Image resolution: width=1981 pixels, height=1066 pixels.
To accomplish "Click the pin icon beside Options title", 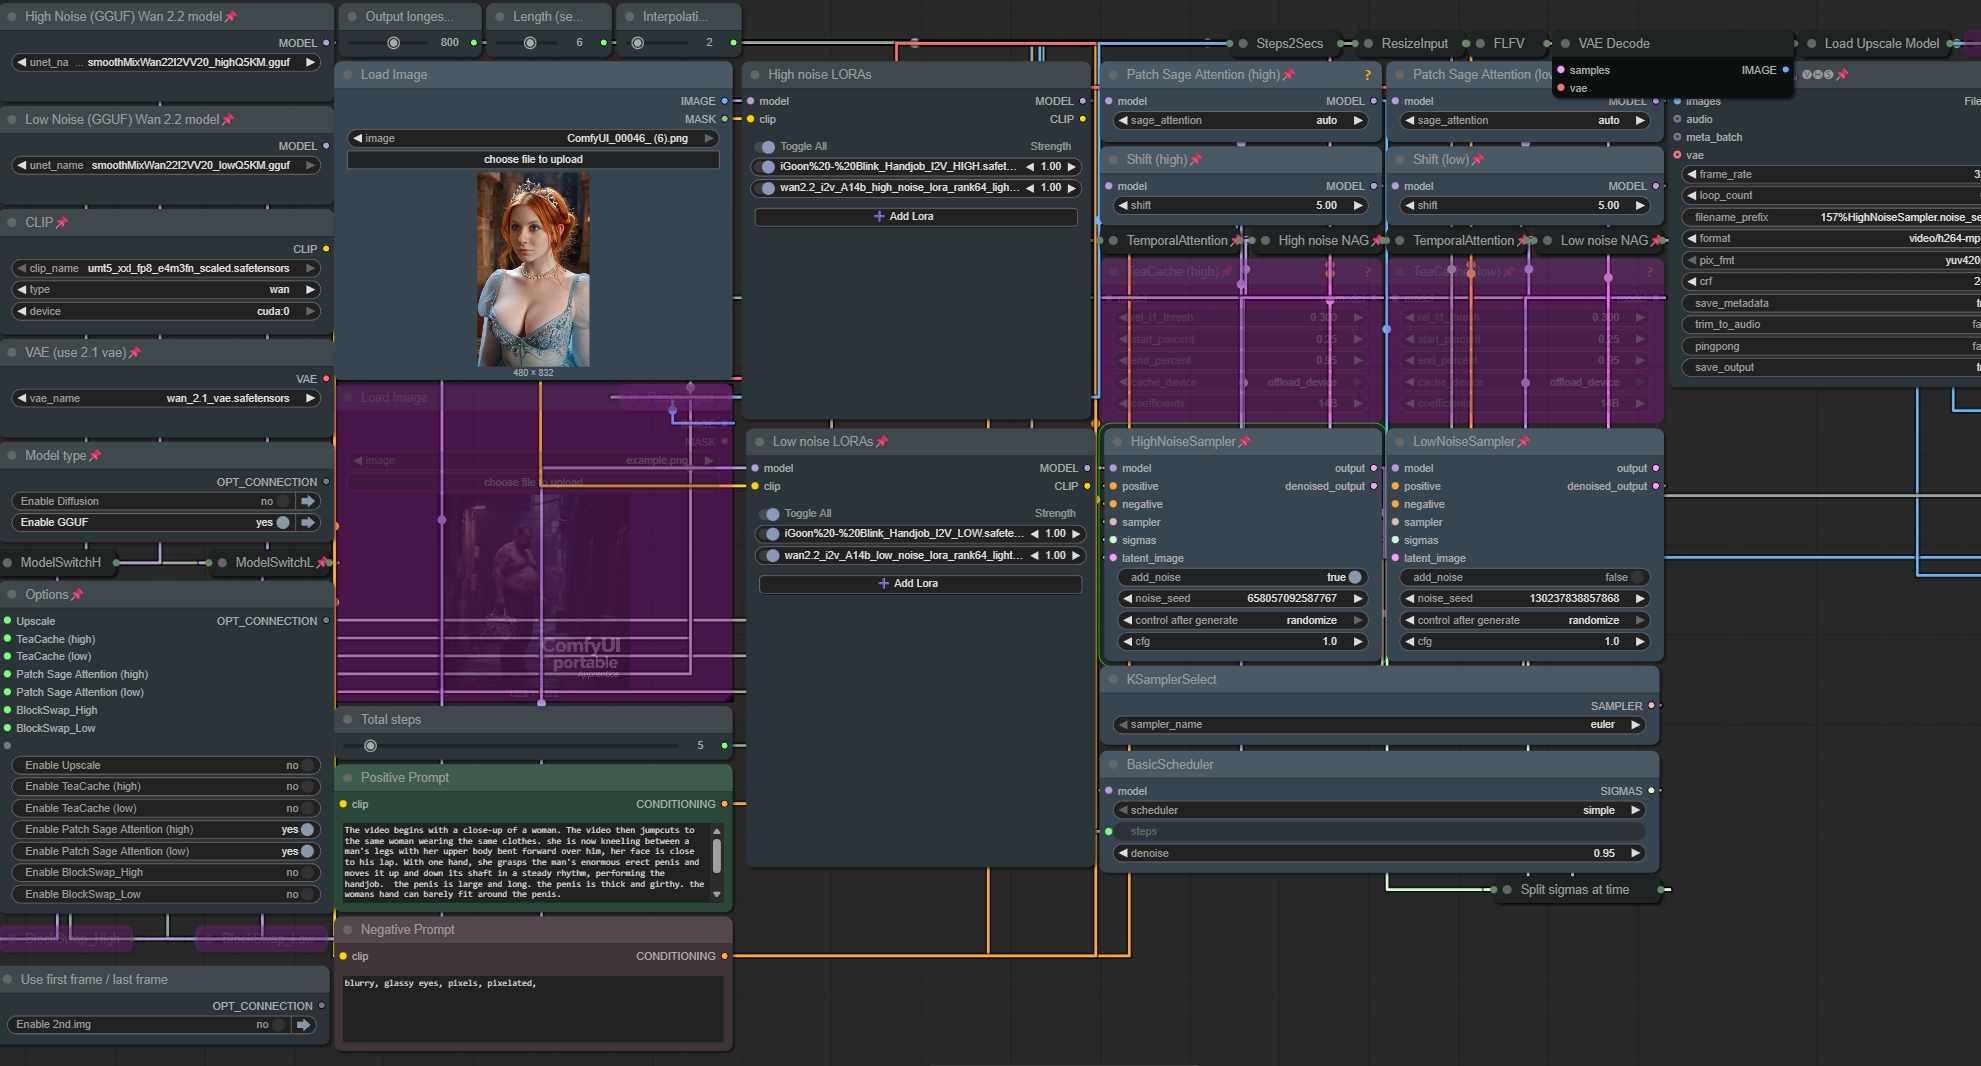I will (x=78, y=595).
